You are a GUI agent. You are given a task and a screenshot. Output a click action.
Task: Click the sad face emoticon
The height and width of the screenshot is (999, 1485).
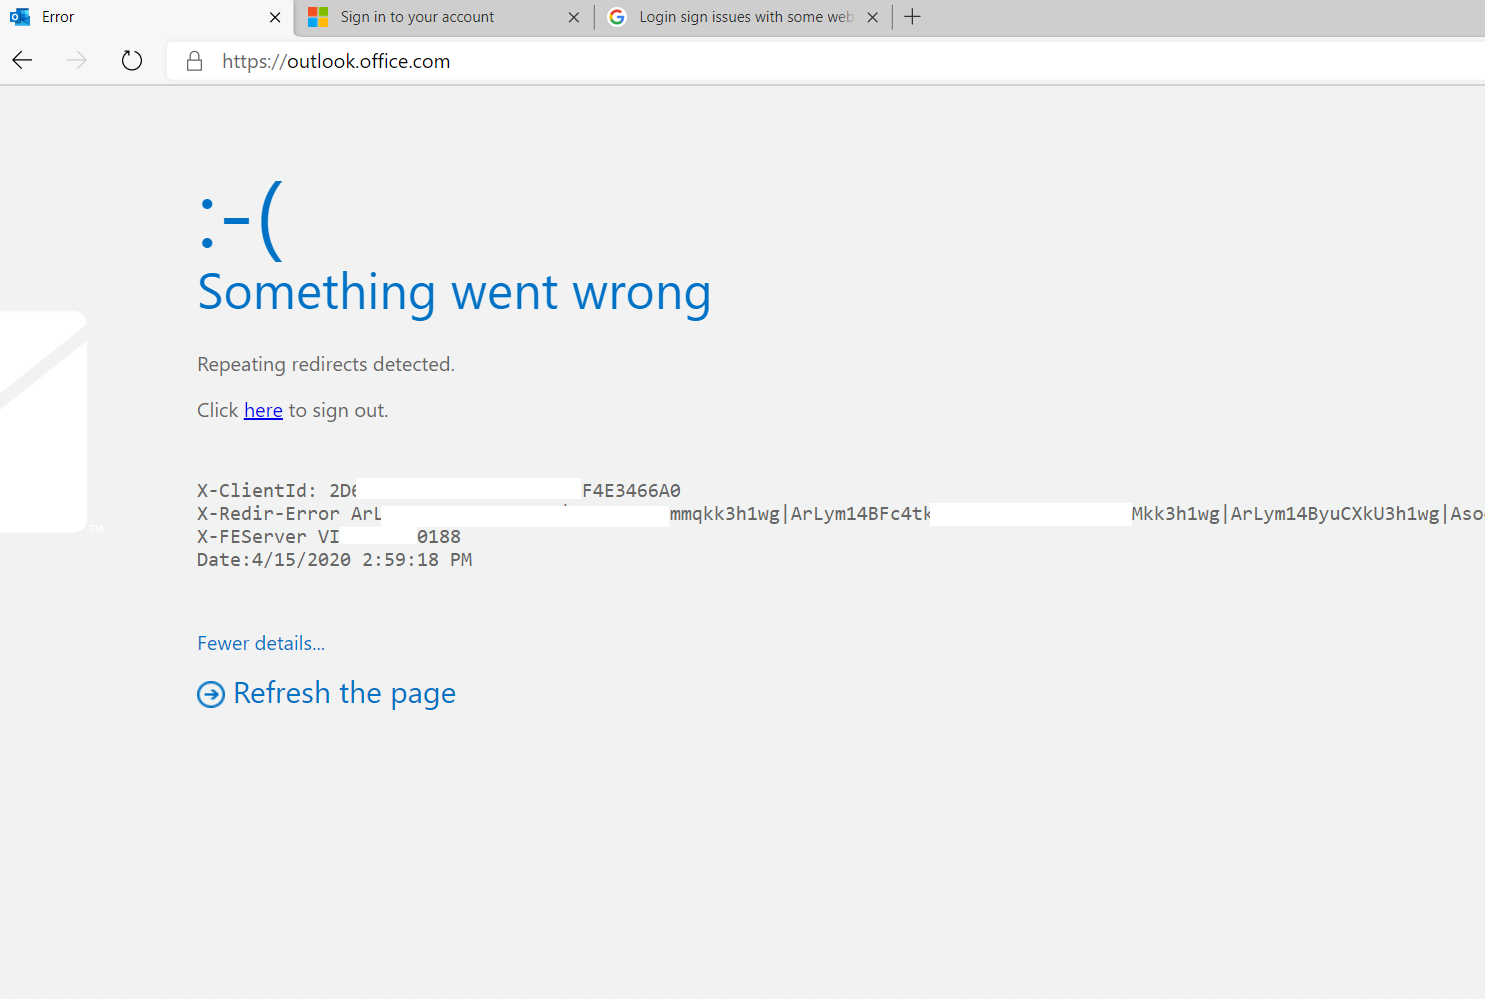tap(241, 220)
